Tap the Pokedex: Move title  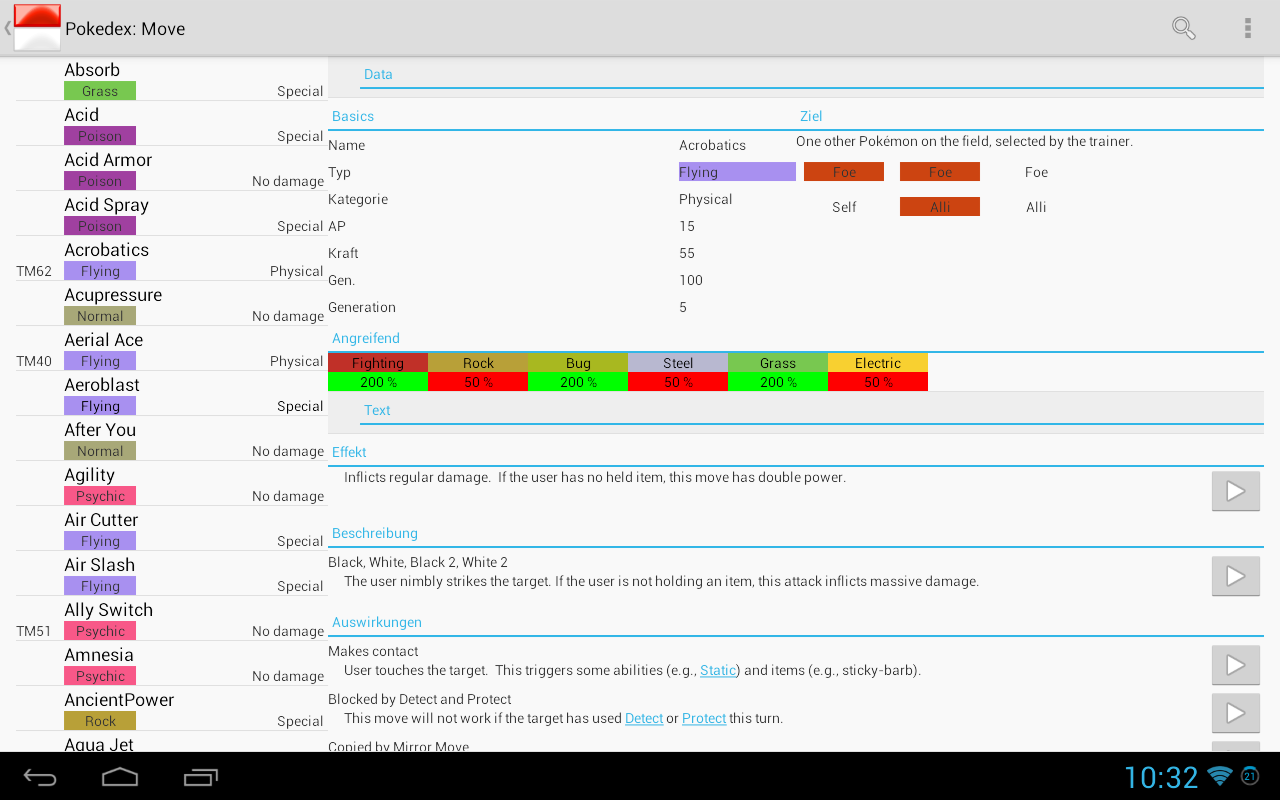coord(125,29)
